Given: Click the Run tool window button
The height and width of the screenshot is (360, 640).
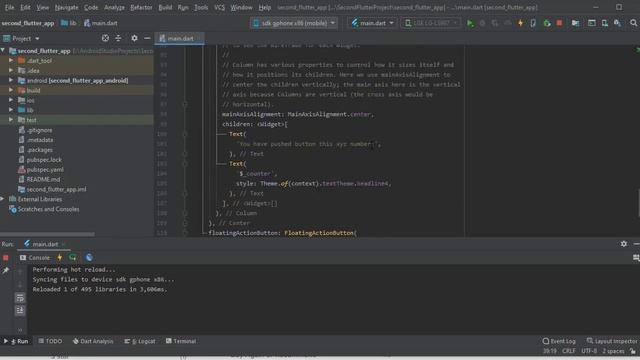Looking at the screenshot, I should (16, 341).
